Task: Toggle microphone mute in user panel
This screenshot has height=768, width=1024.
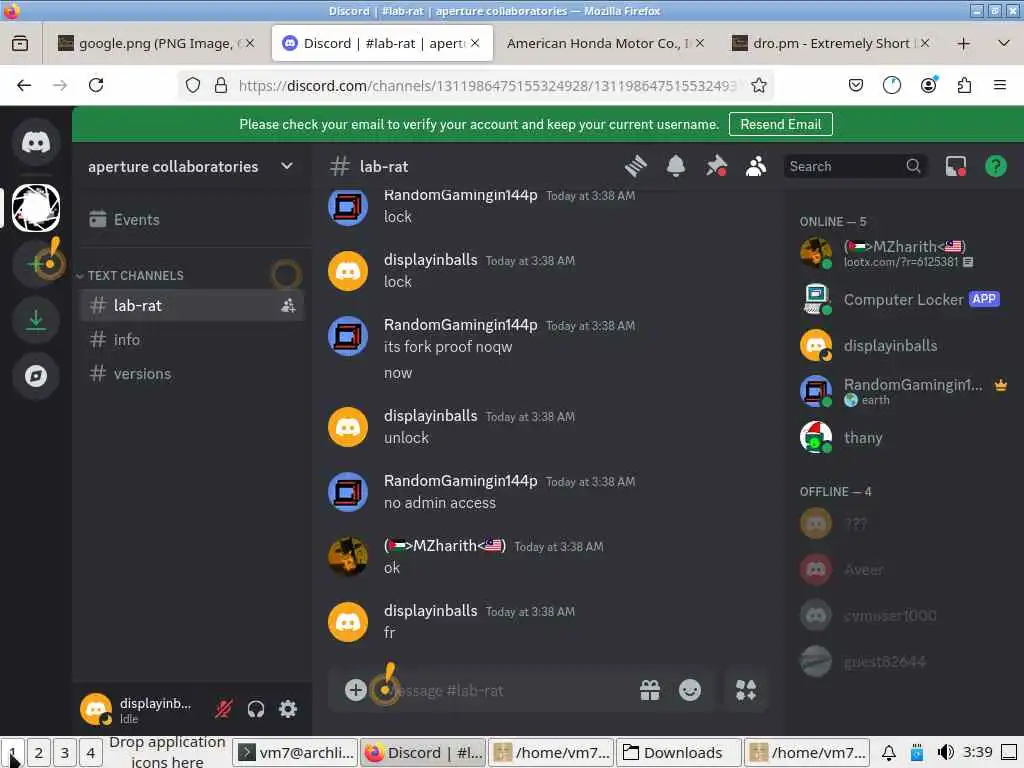Action: [223, 709]
